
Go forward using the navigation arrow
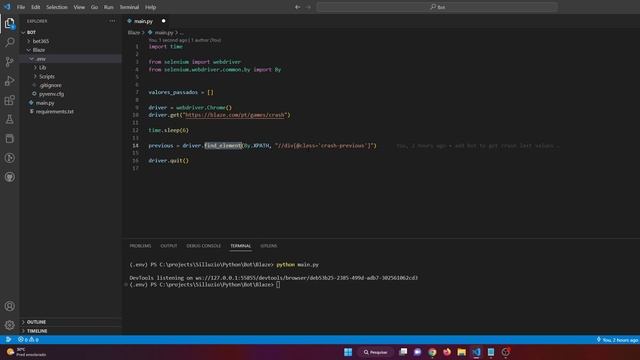click(308, 7)
